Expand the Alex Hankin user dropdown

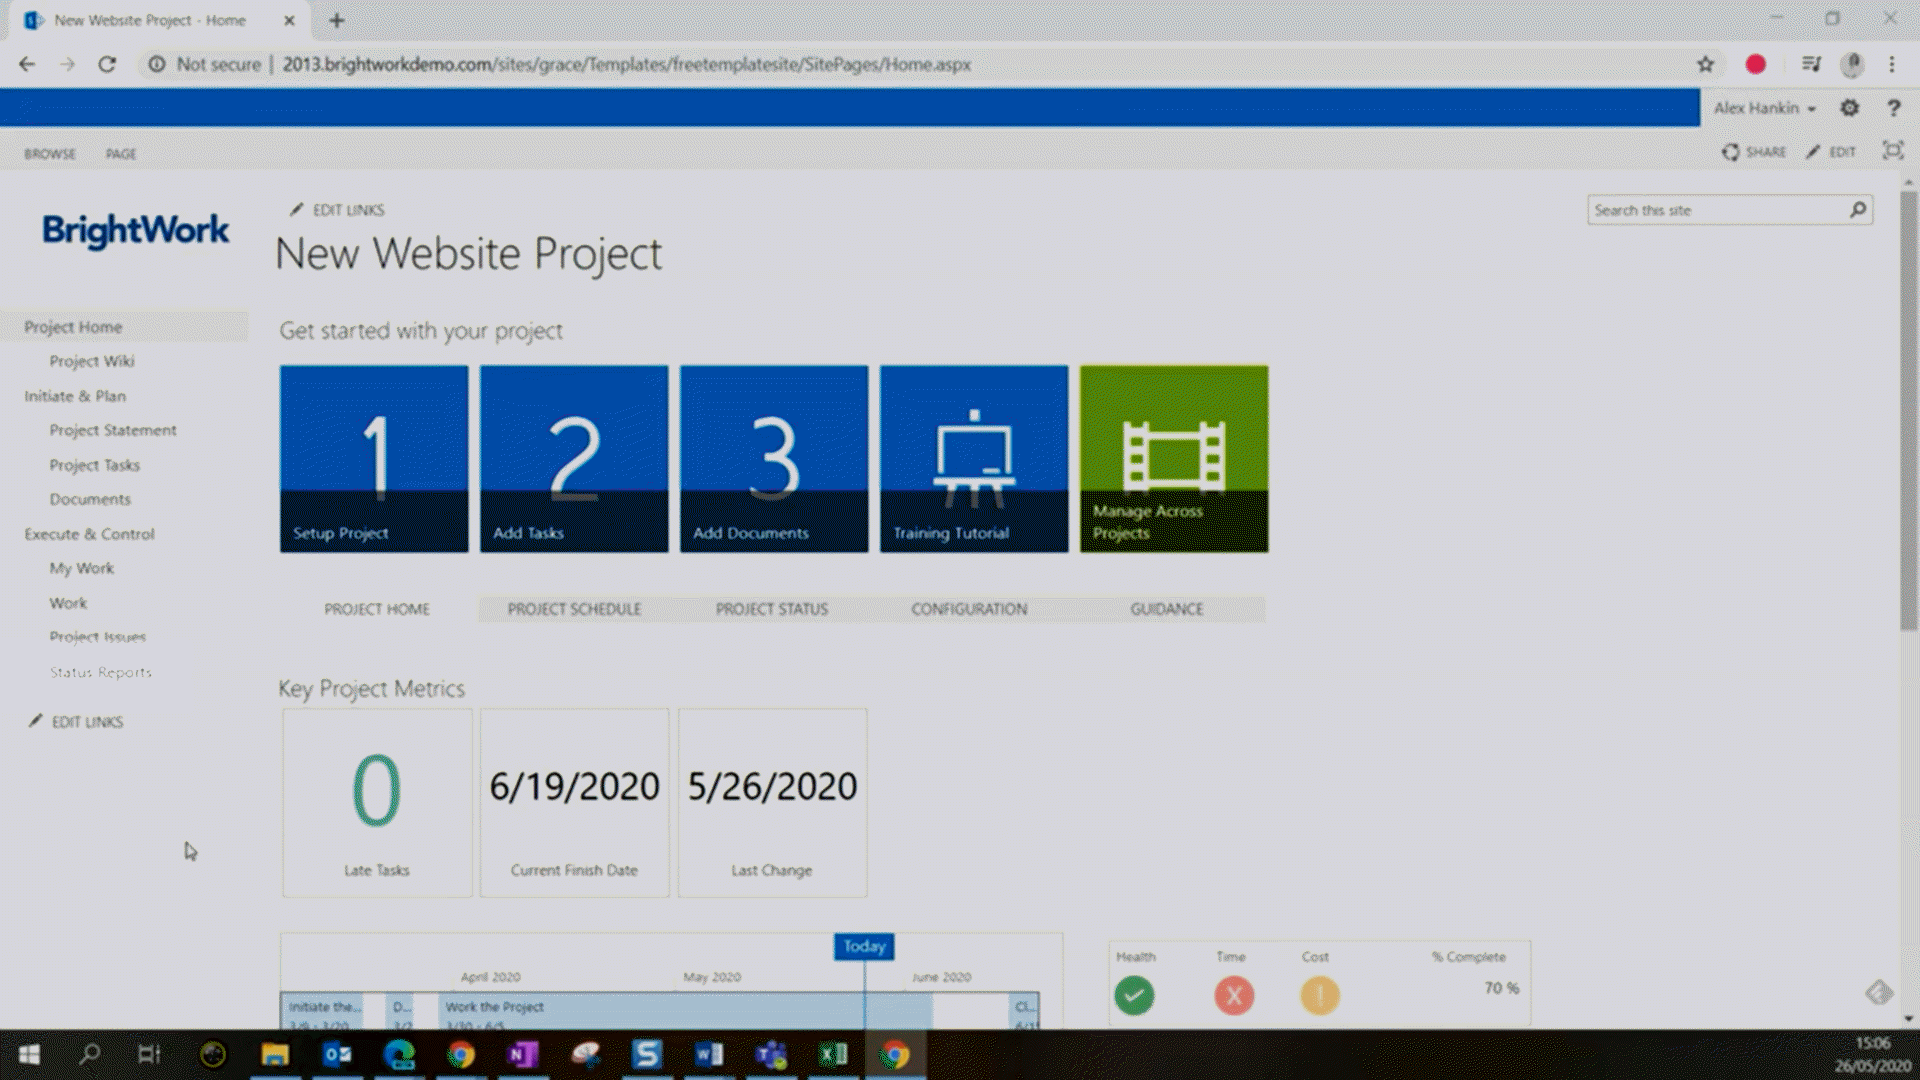1764,108
